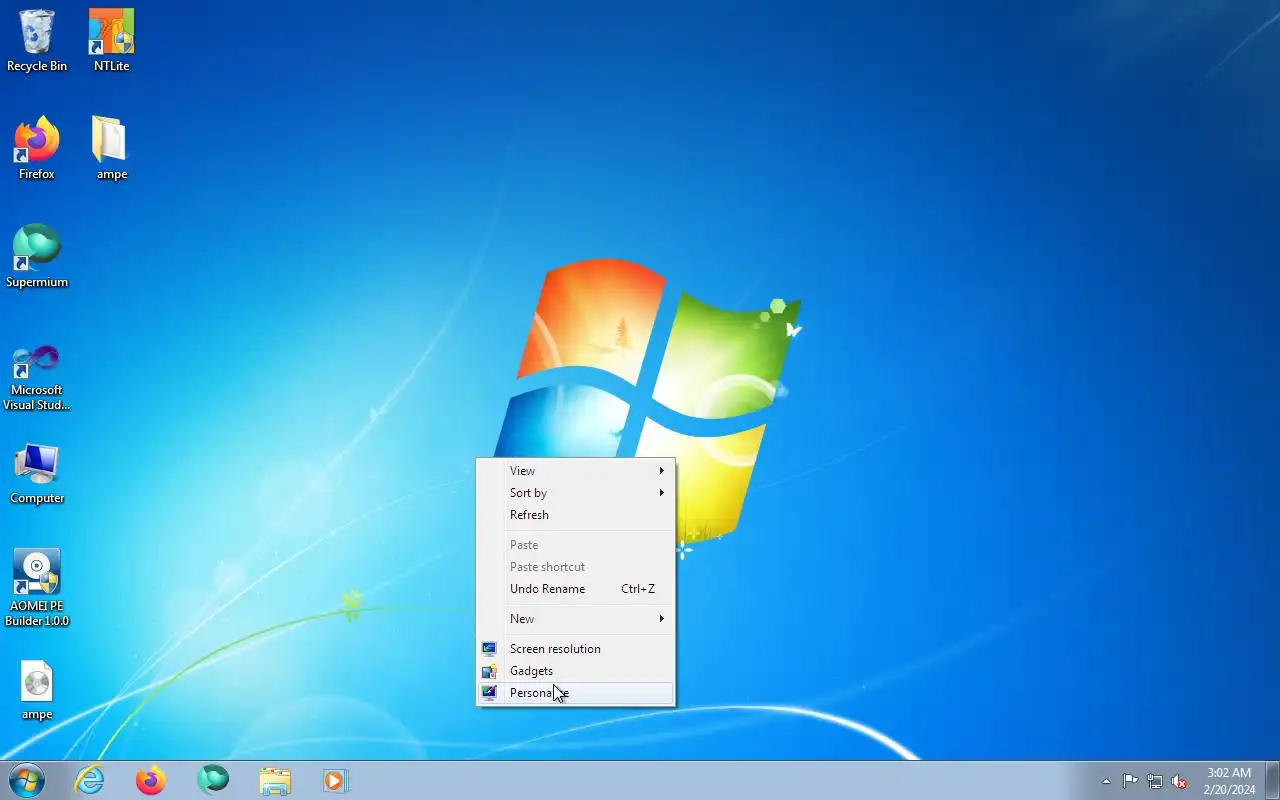Launch Firefox from the taskbar
The width and height of the screenshot is (1280, 800).
151,780
